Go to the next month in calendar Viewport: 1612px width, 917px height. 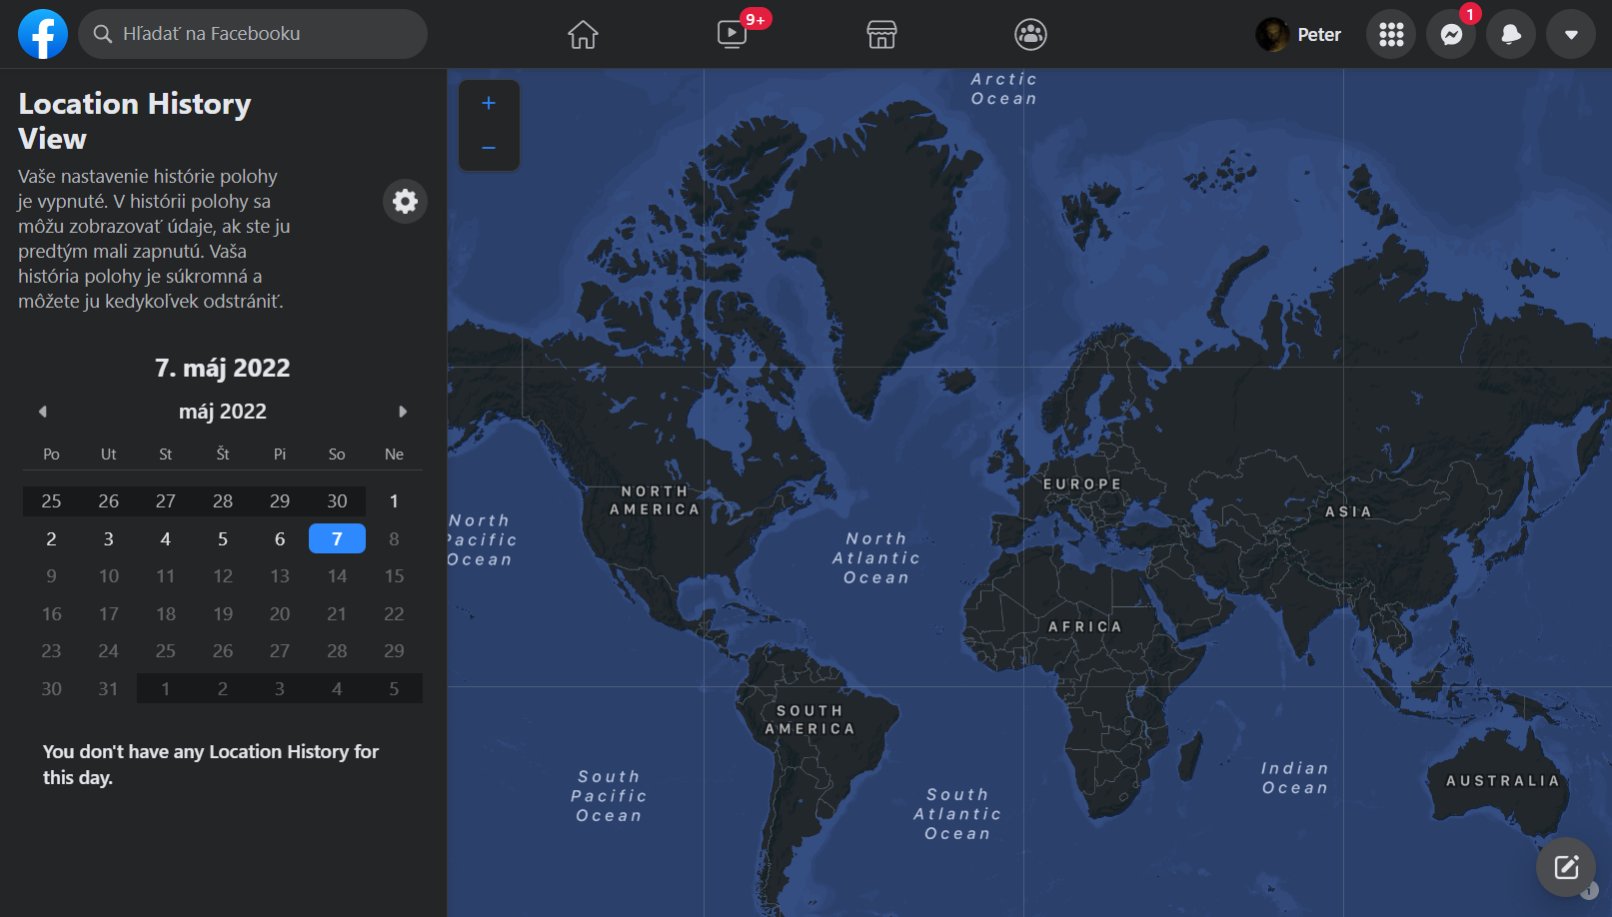[403, 411]
